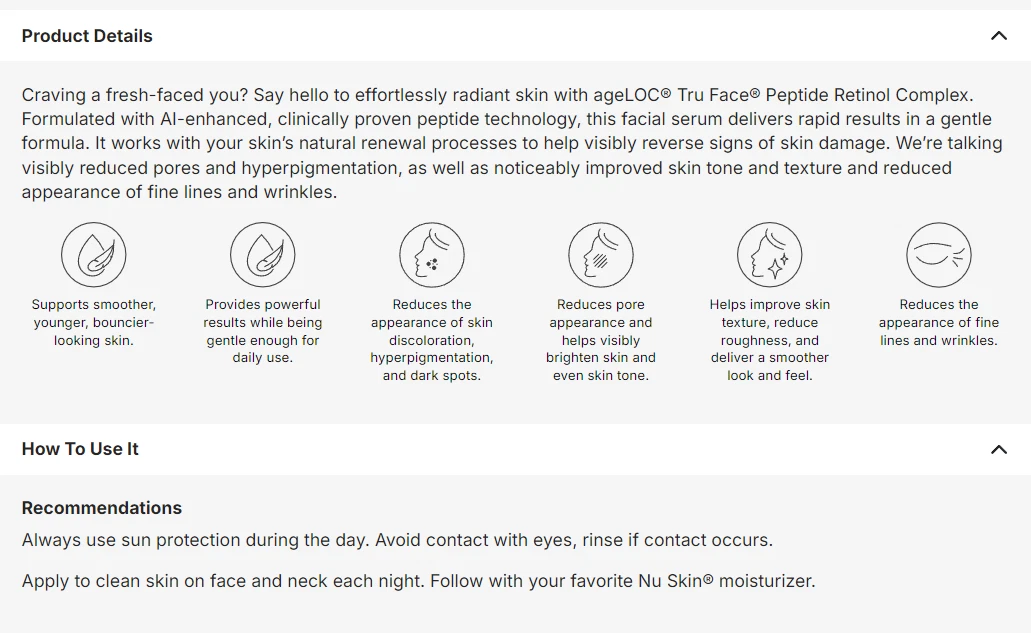
Task: Click the smoother, bouncier skin droplet icon
Action: [x=94, y=255]
